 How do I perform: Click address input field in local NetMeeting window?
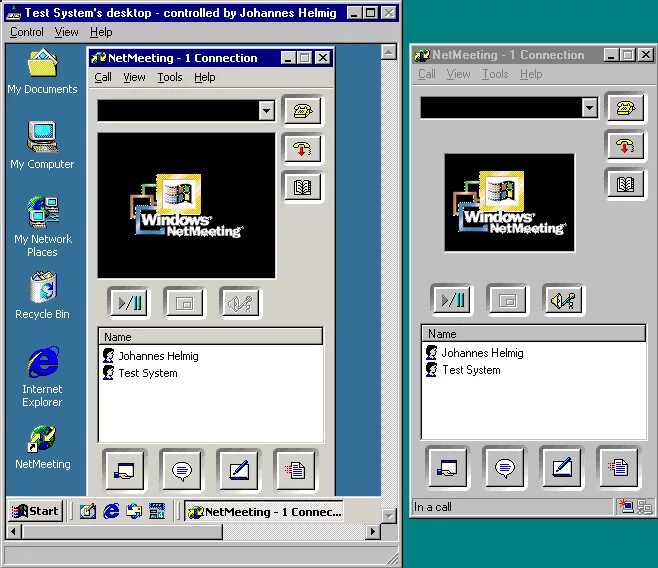click(x=501, y=108)
